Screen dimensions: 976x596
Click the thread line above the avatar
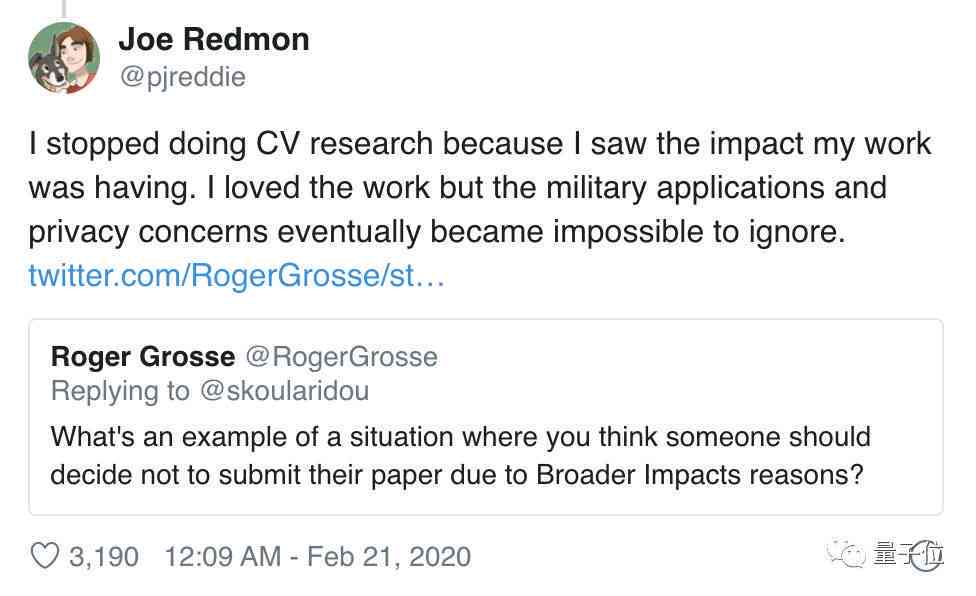[64, 8]
